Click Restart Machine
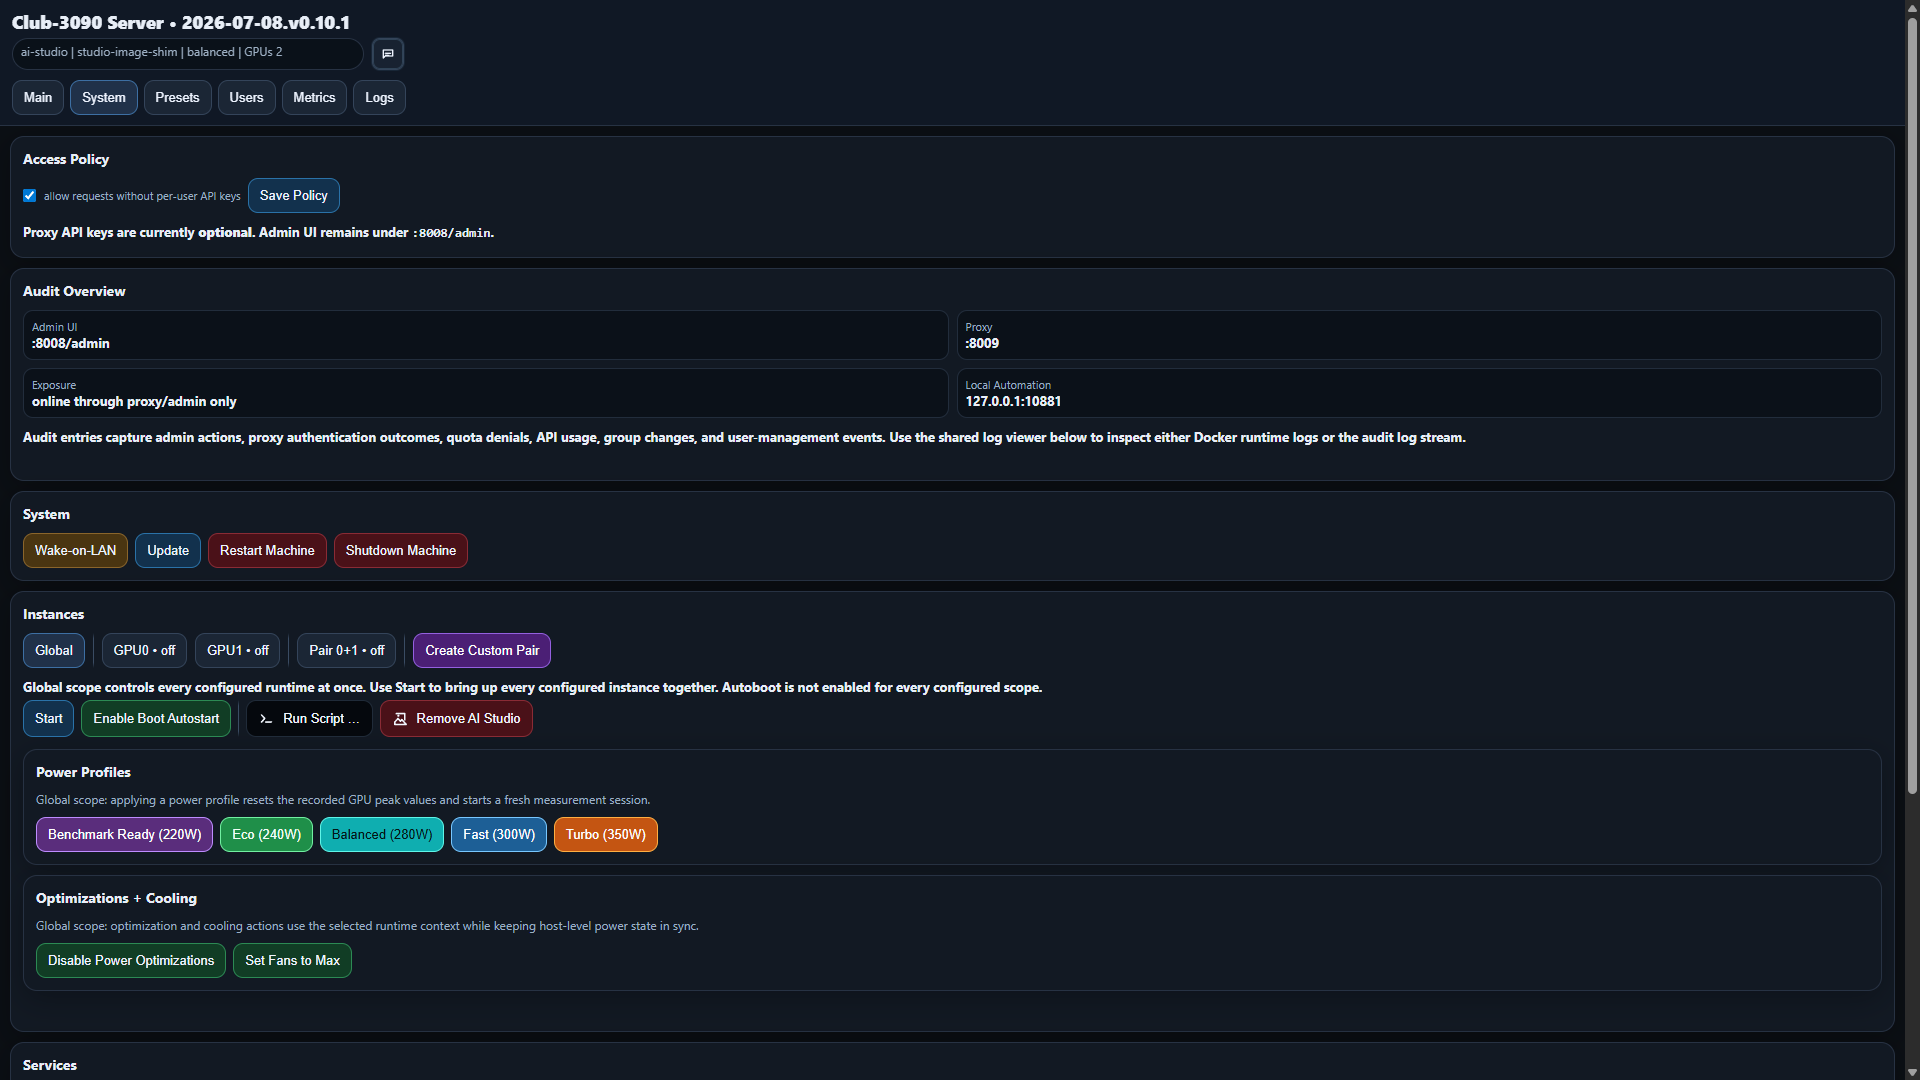The image size is (1920, 1080). pyautogui.click(x=267, y=551)
